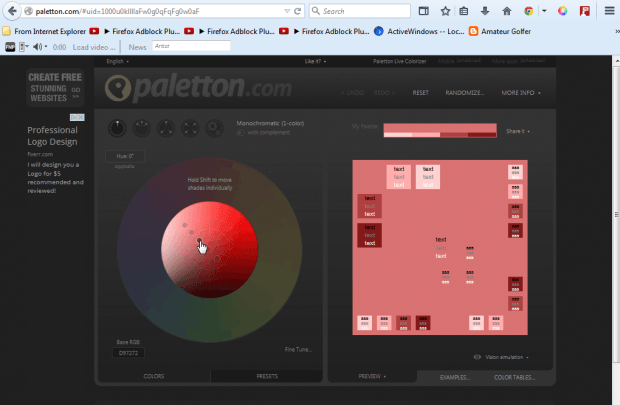Toggle the Vision simulation eye icon

point(477,357)
